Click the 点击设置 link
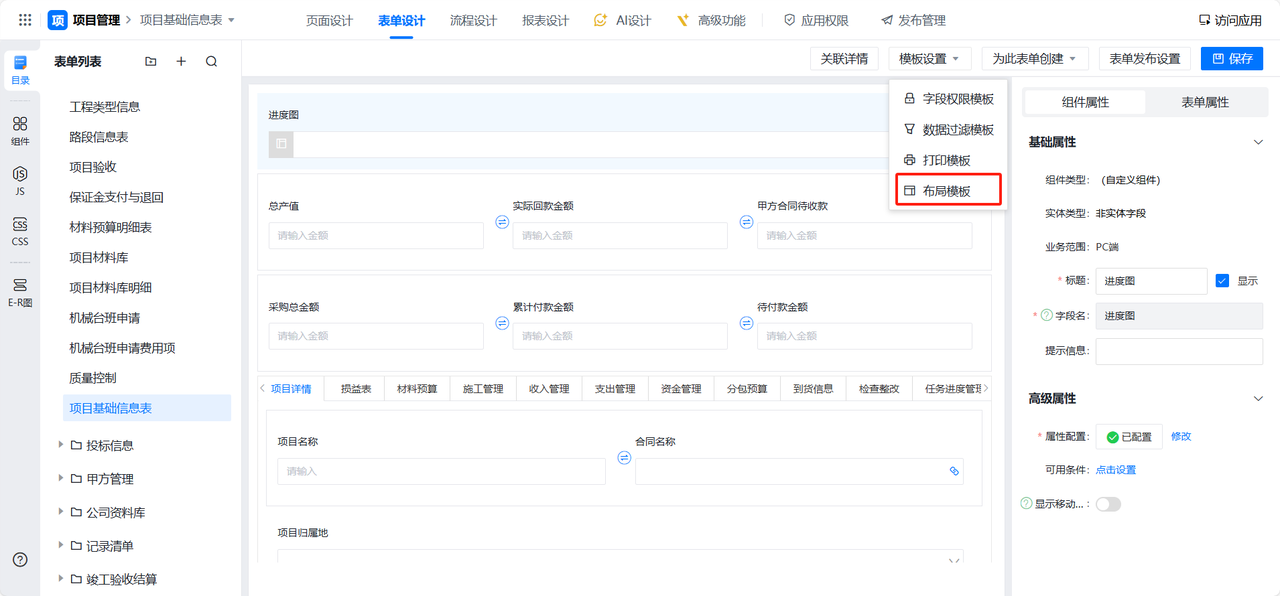Viewport: 1280px width, 596px height. tap(1115, 470)
